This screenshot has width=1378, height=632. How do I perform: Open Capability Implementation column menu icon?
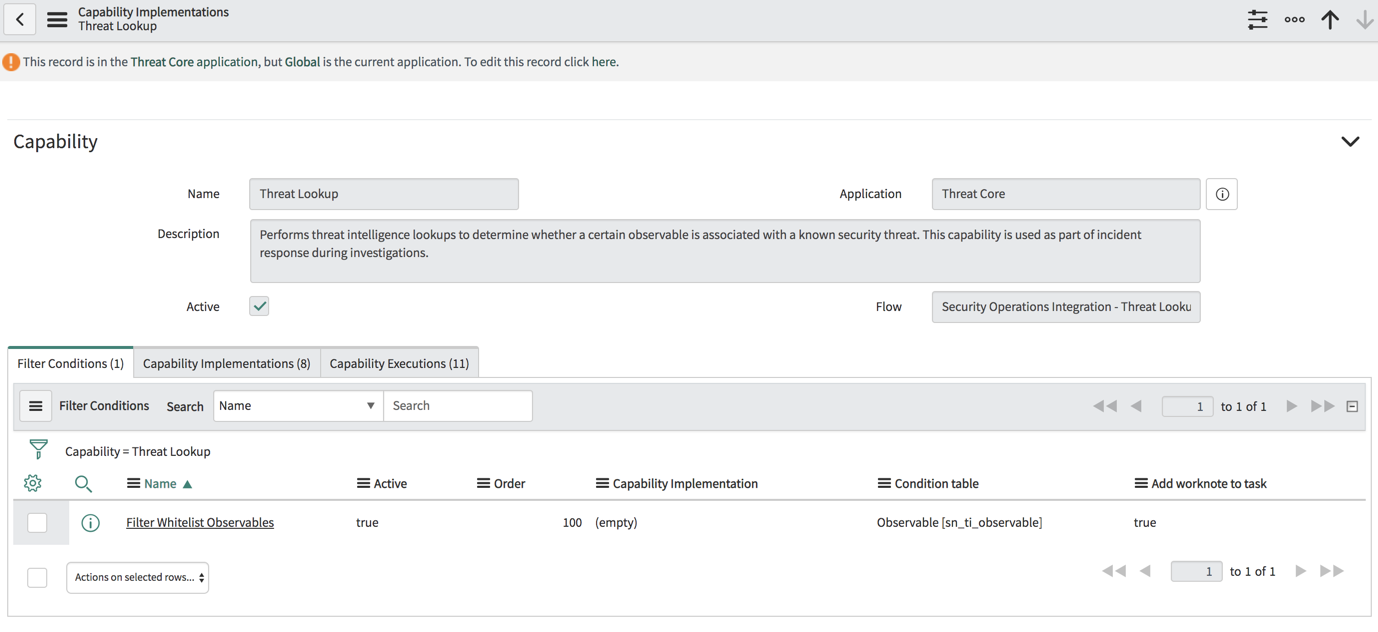point(602,484)
